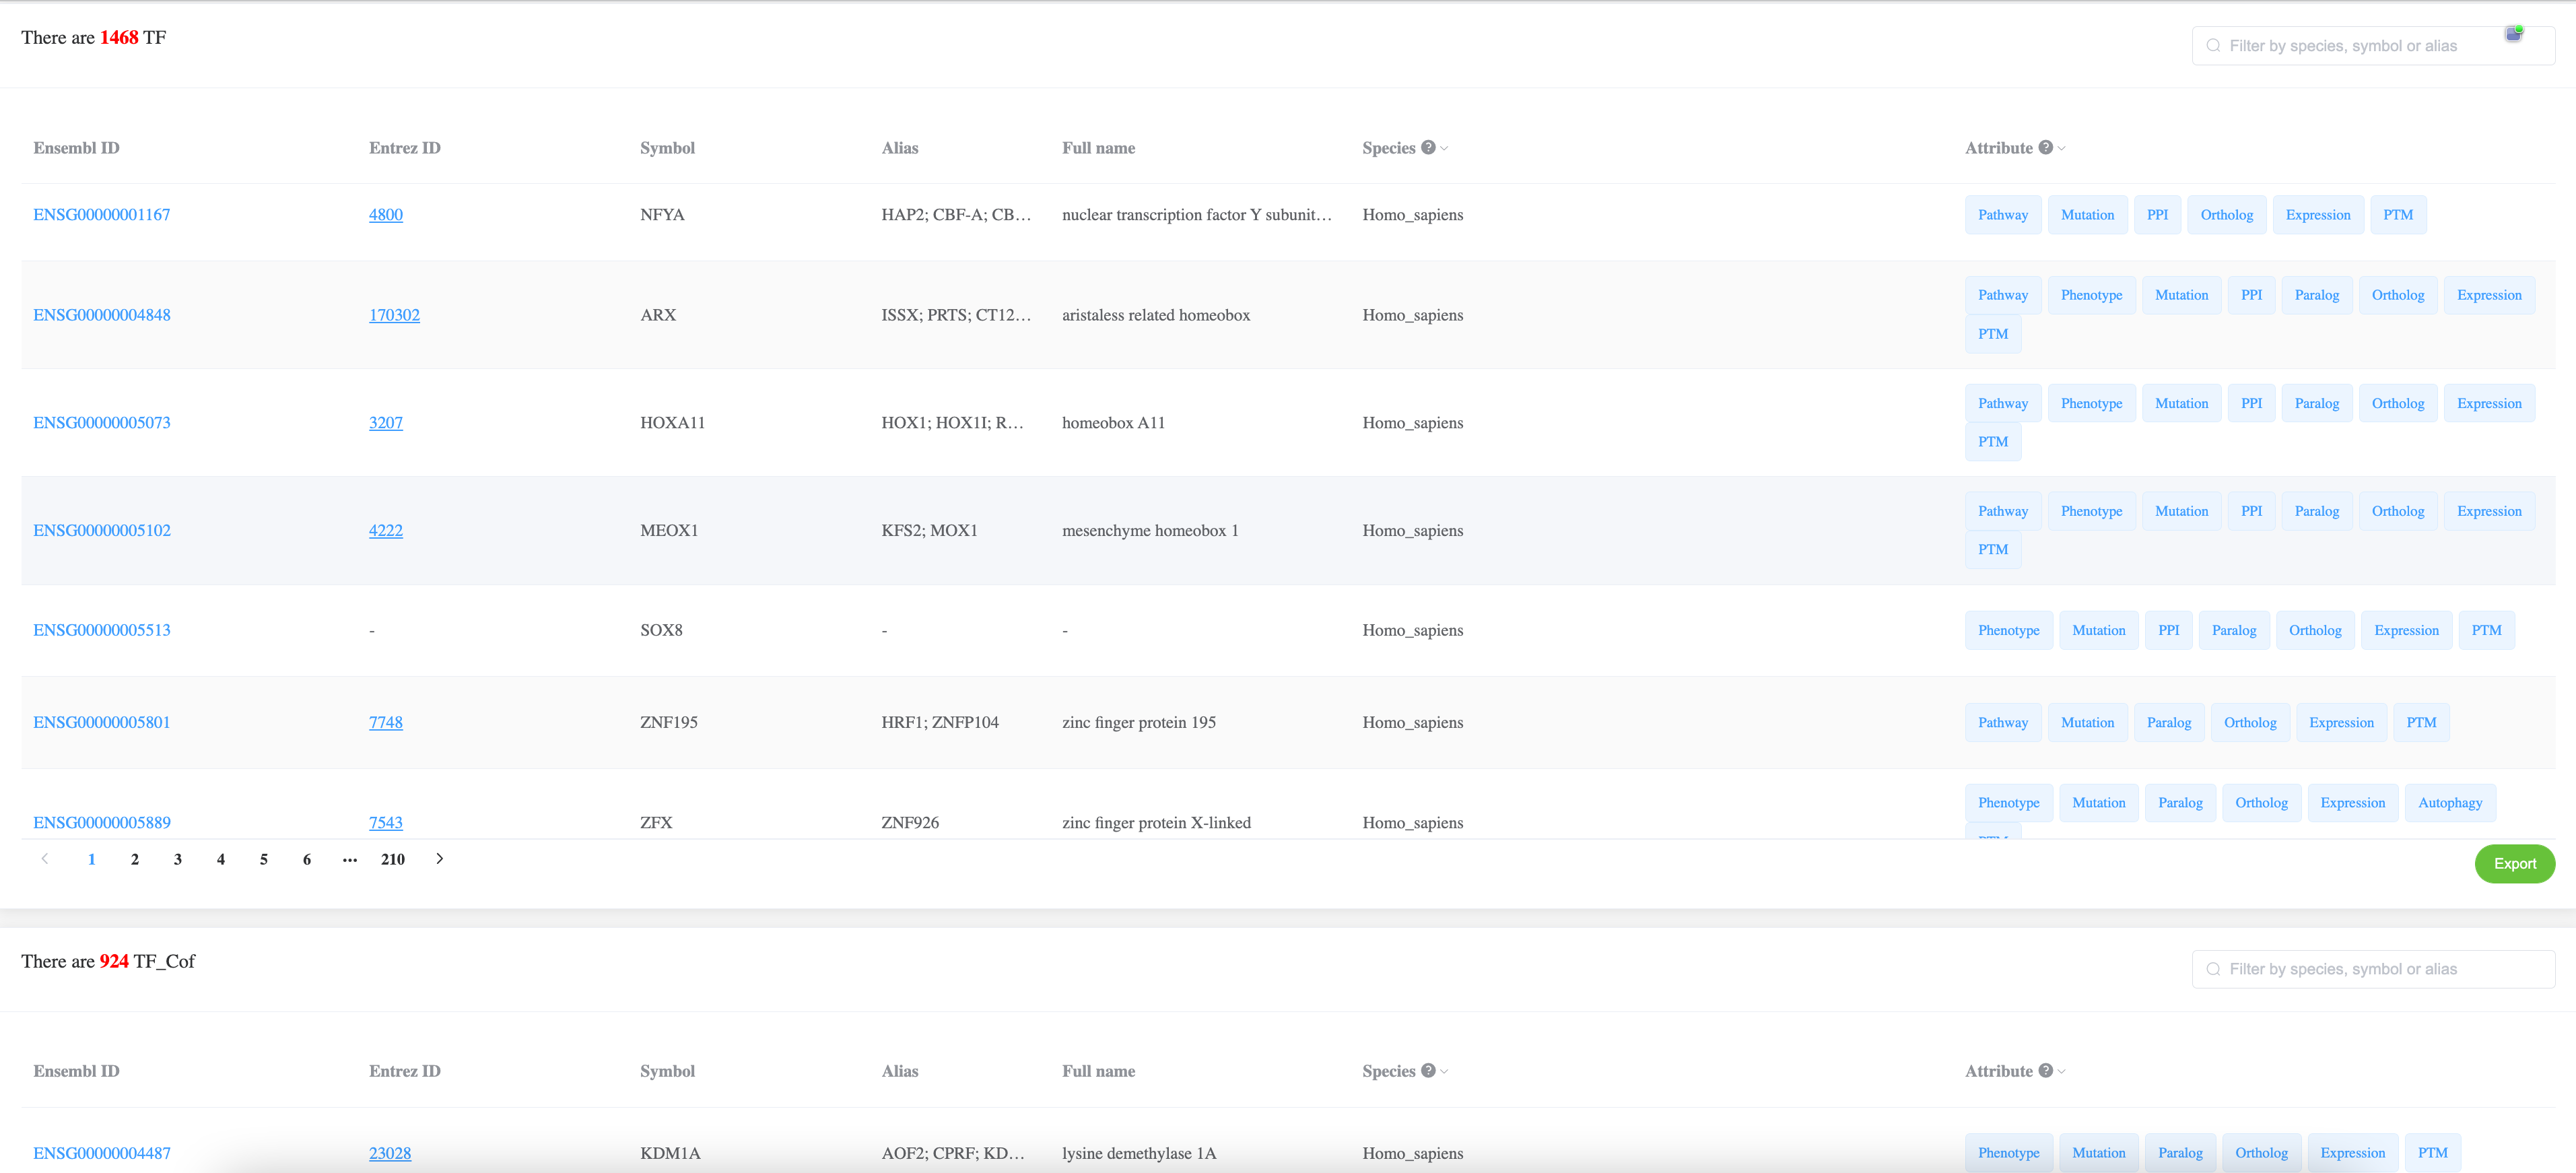
Task: Click the Phenotype tag for HOXA11
Action: (x=2091, y=403)
